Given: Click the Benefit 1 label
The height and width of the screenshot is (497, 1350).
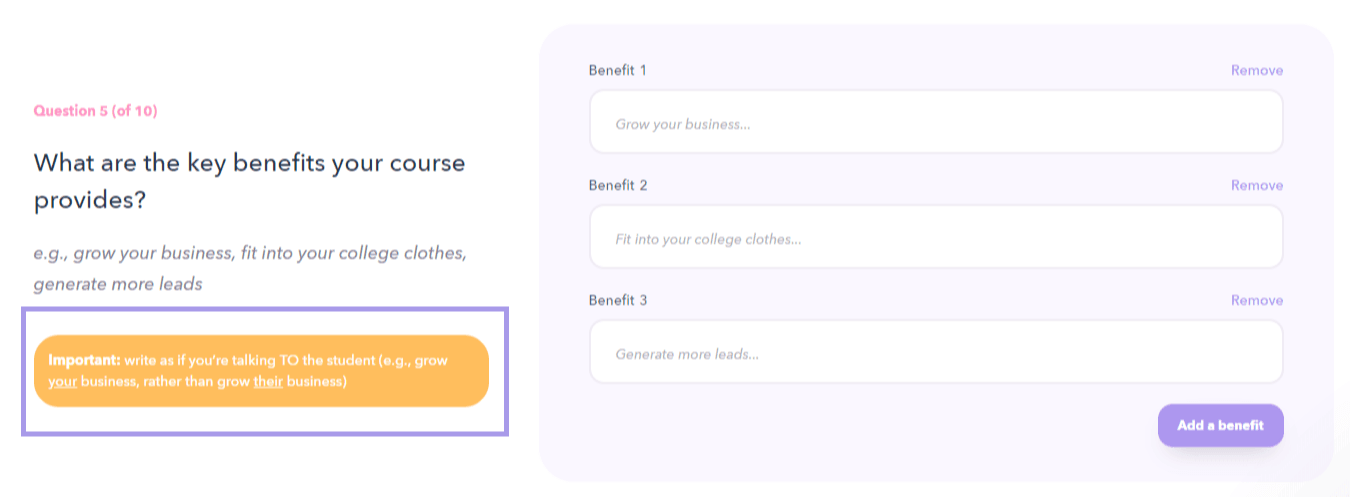Looking at the screenshot, I should (618, 70).
